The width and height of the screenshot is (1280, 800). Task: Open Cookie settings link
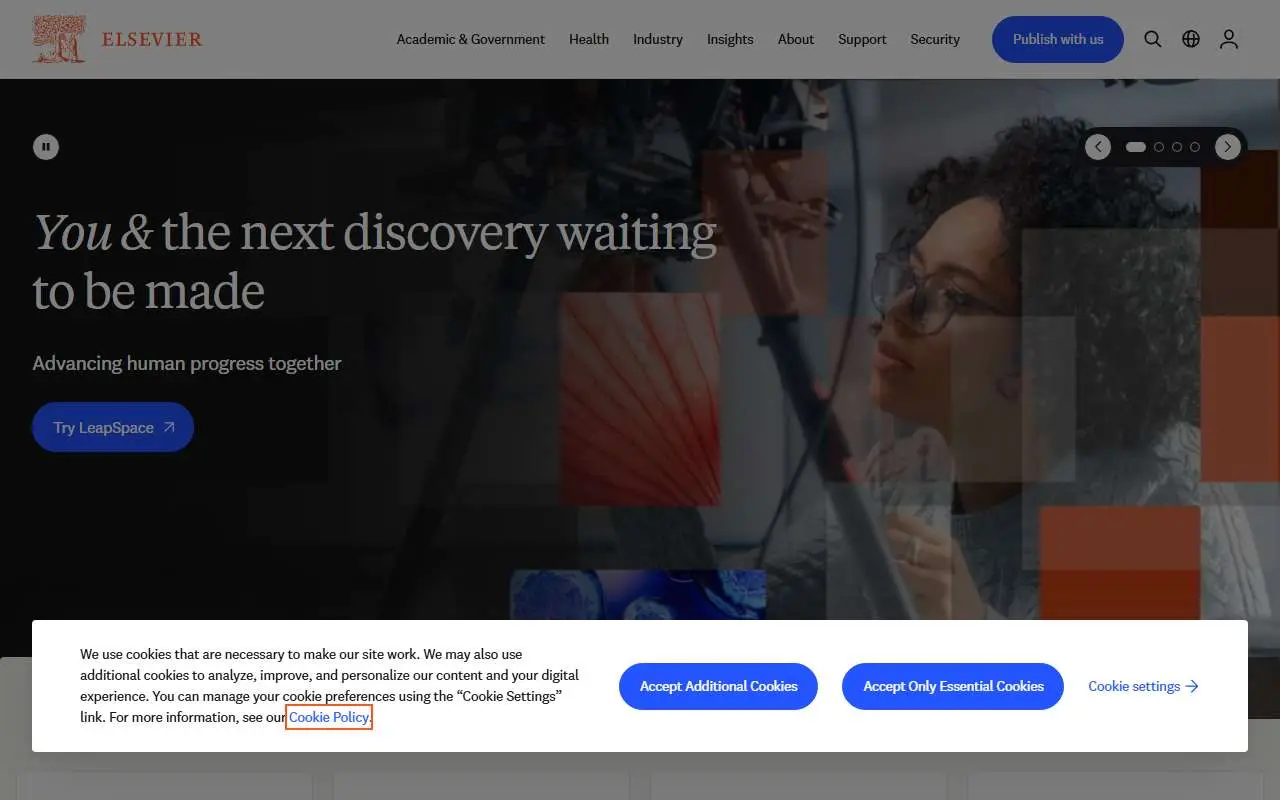1144,686
